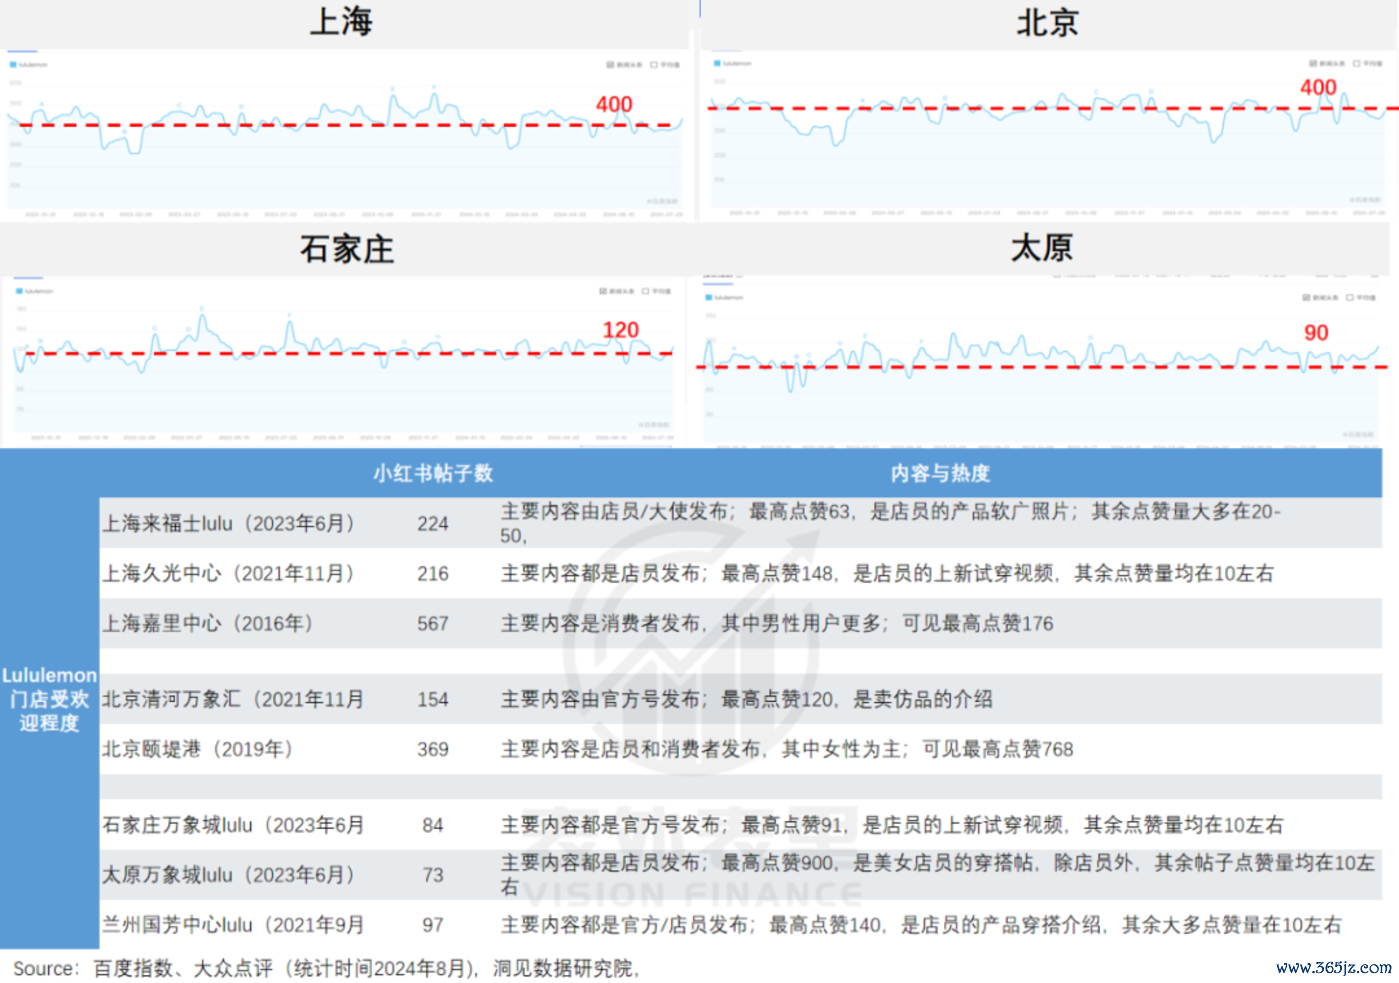Viewport: 1399px width, 983px height.
Task: Click lululemon legend swatch in 石家庄 chart
Action: tap(19, 292)
